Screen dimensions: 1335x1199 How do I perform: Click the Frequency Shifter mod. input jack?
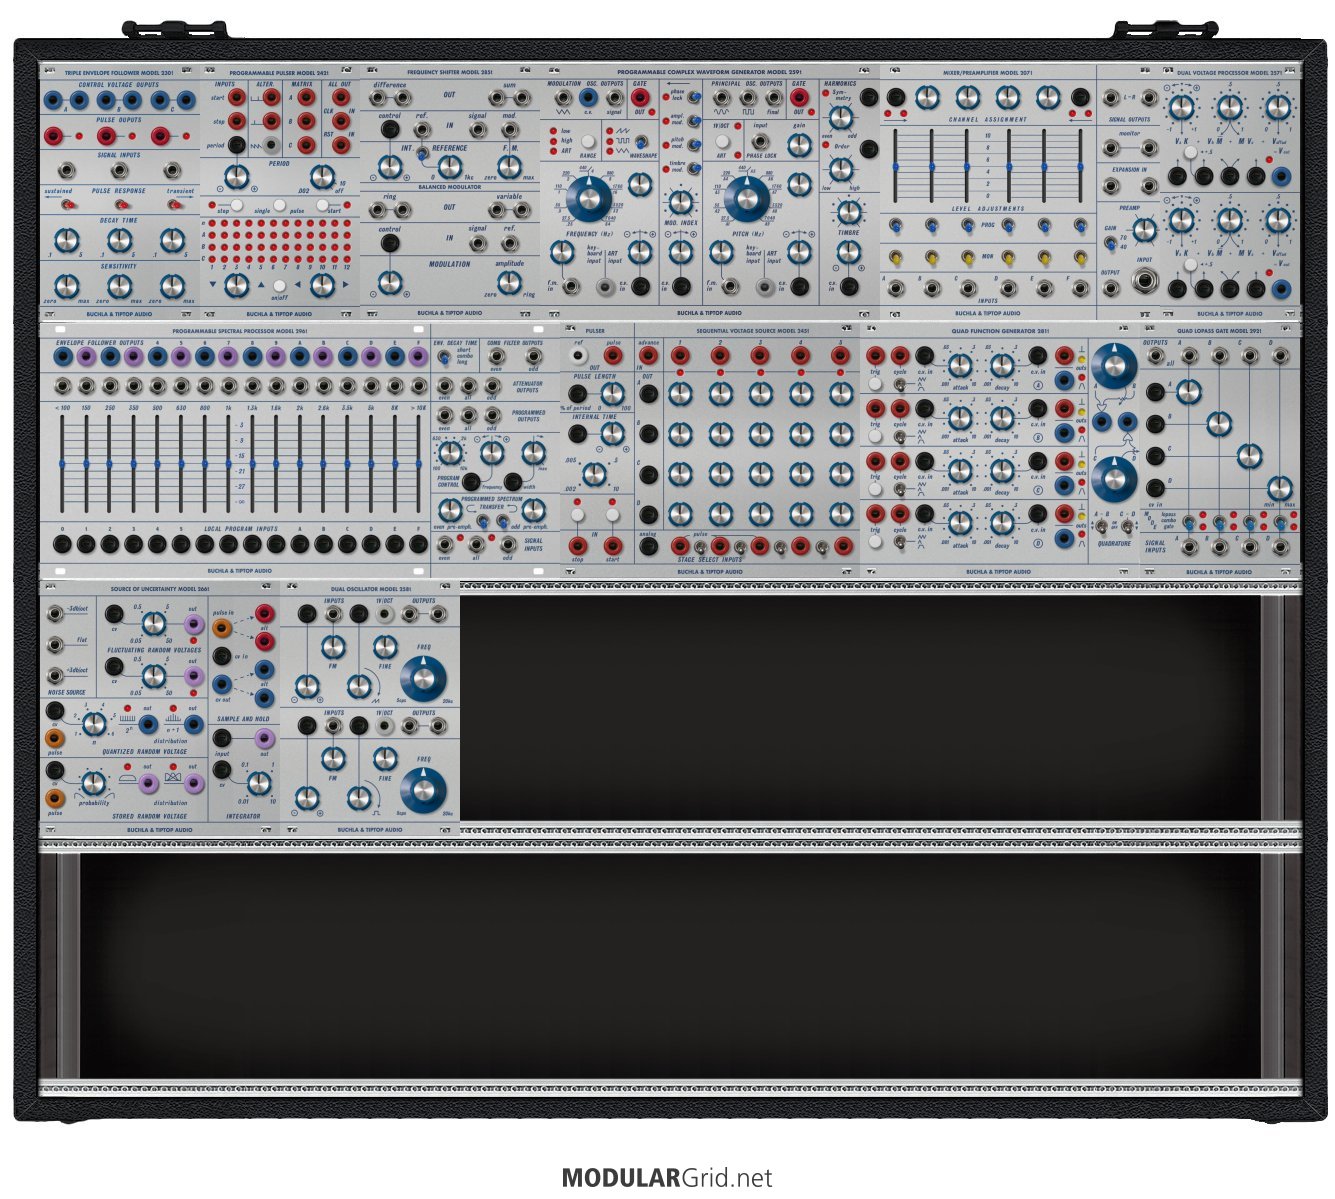(x=511, y=131)
